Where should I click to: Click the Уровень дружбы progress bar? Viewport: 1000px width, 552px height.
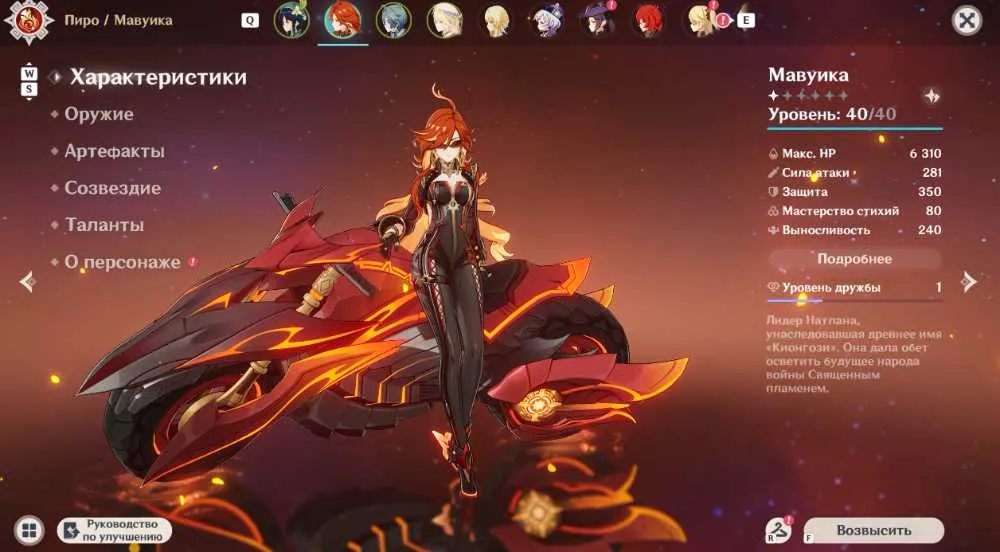tap(855, 300)
